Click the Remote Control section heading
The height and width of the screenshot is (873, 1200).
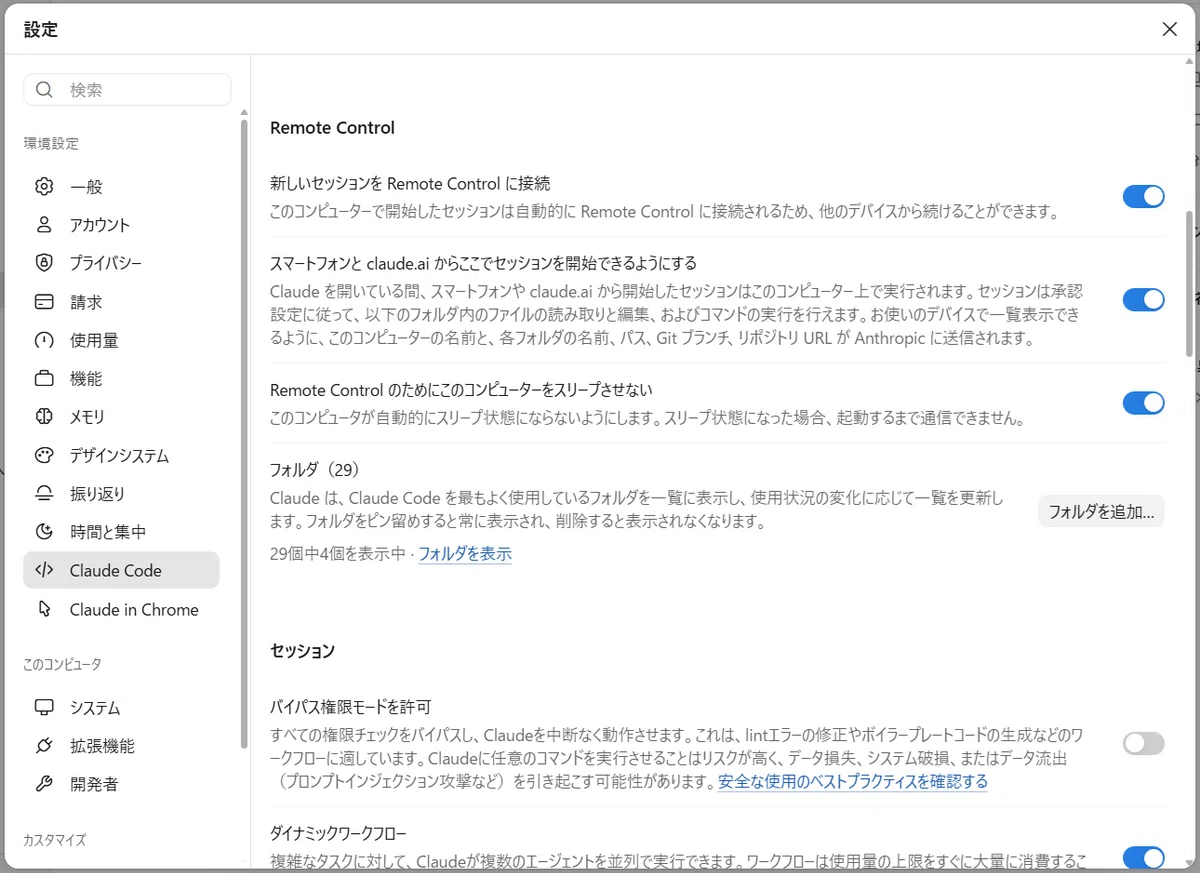[x=333, y=128]
